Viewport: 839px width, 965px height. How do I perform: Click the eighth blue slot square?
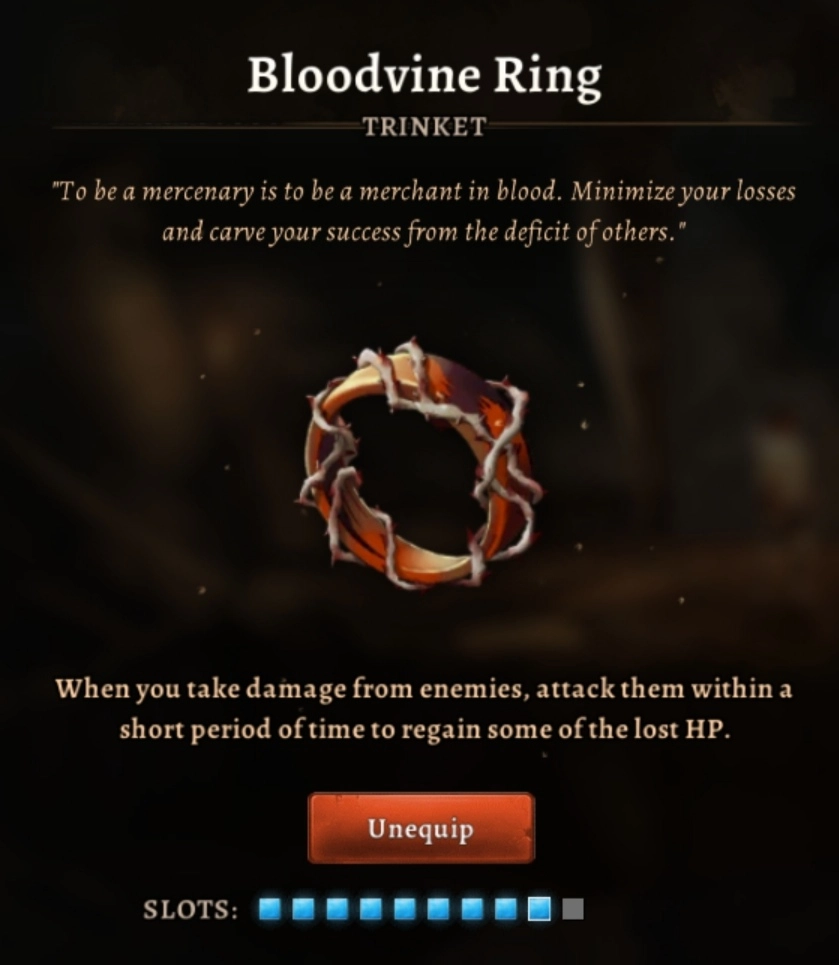pos(505,908)
